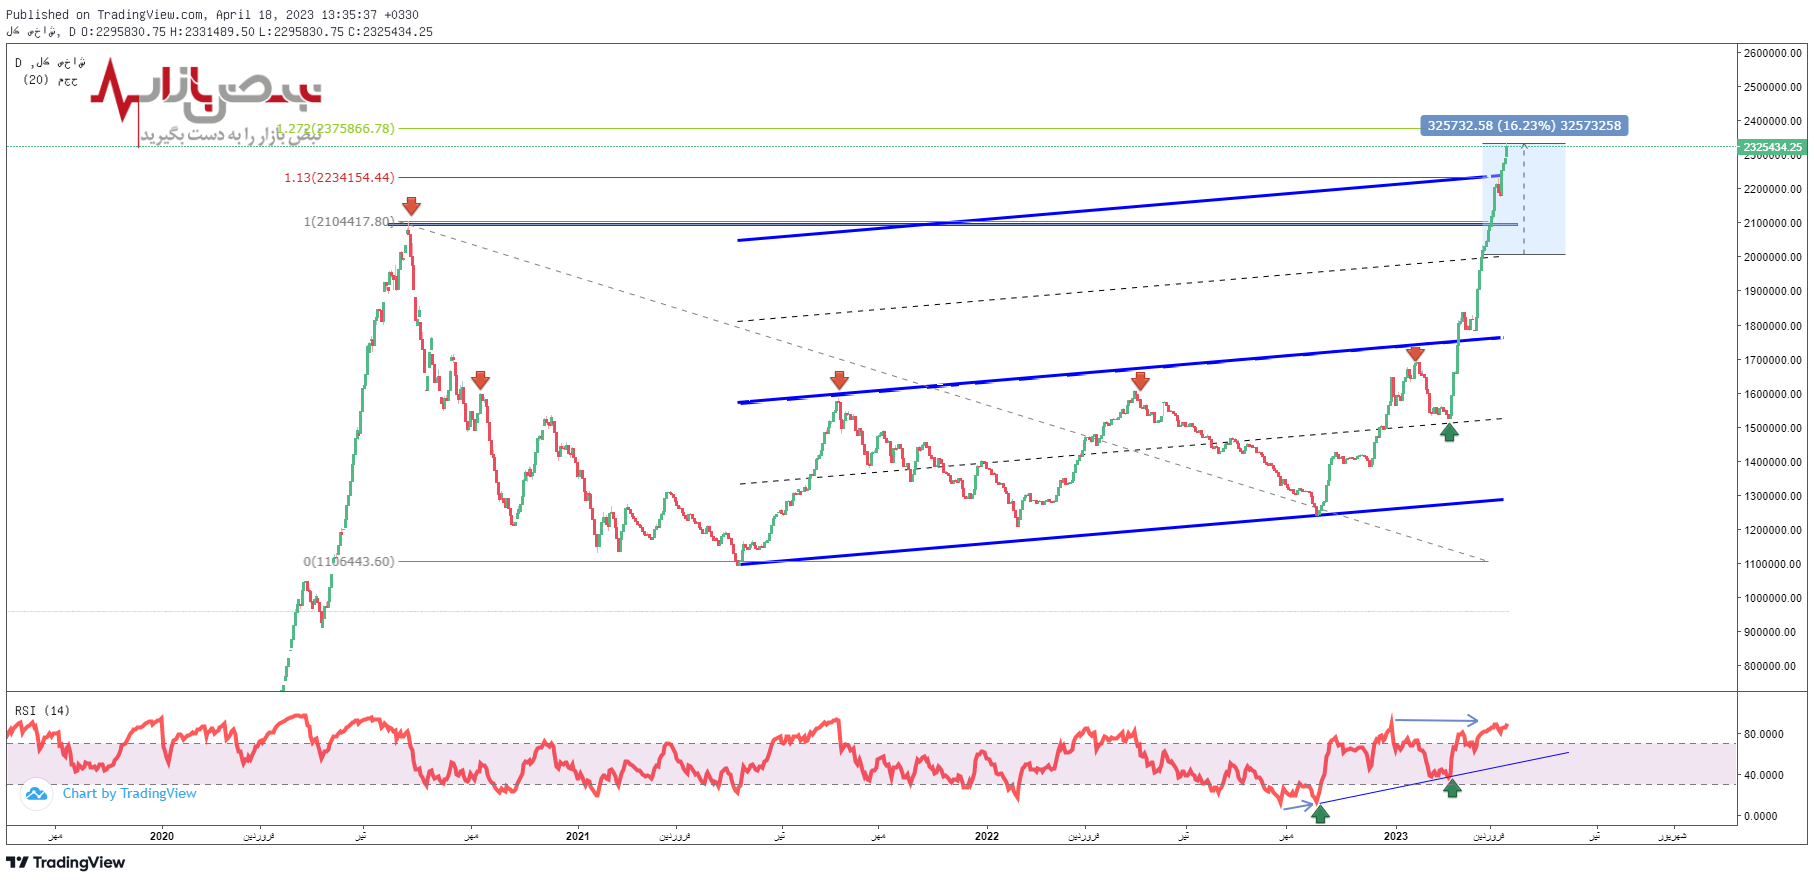Click the 2400000.00 price axis label

(x=1773, y=121)
